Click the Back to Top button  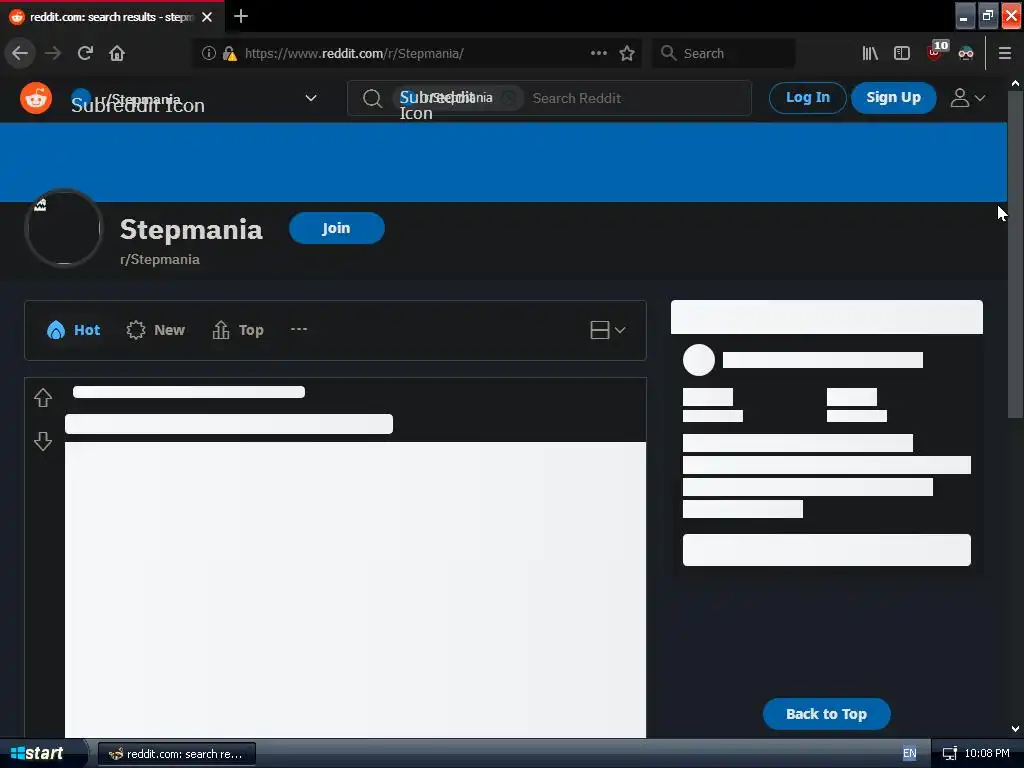pyautogui.click(x=826, y=714)
